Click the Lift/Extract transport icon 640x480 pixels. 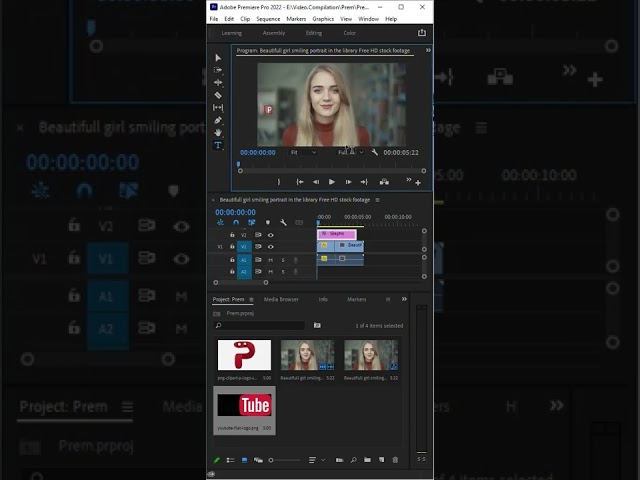pos(384,182)
